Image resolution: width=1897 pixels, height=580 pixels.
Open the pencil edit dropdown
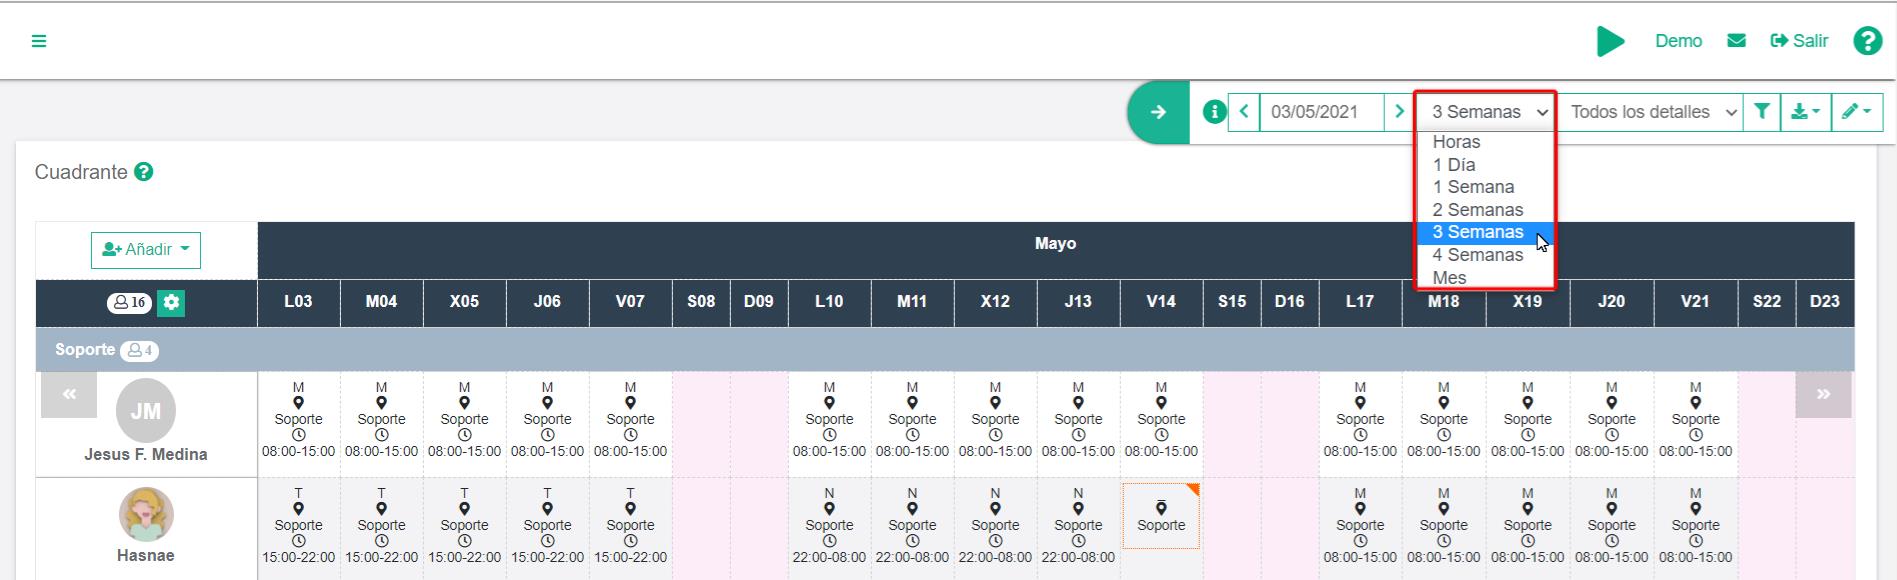coord(1856,112)
